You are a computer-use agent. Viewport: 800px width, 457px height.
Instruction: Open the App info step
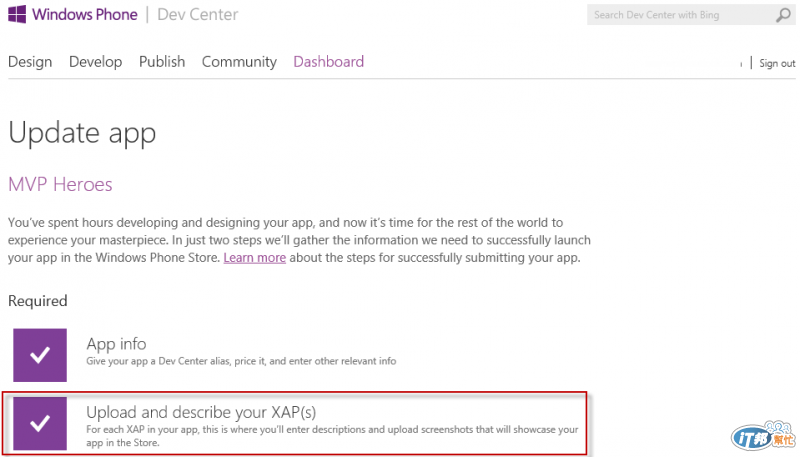point(116,344)
